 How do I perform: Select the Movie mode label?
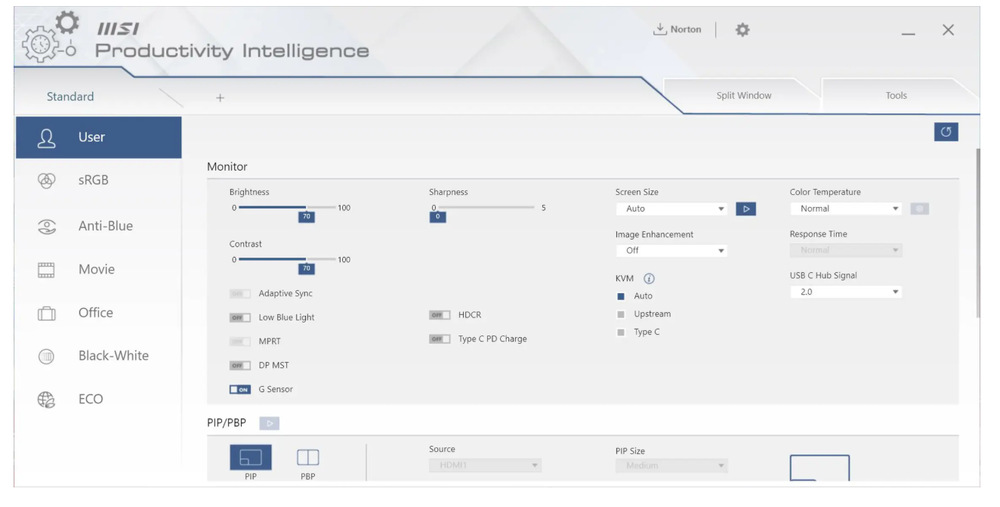(96, 270)
